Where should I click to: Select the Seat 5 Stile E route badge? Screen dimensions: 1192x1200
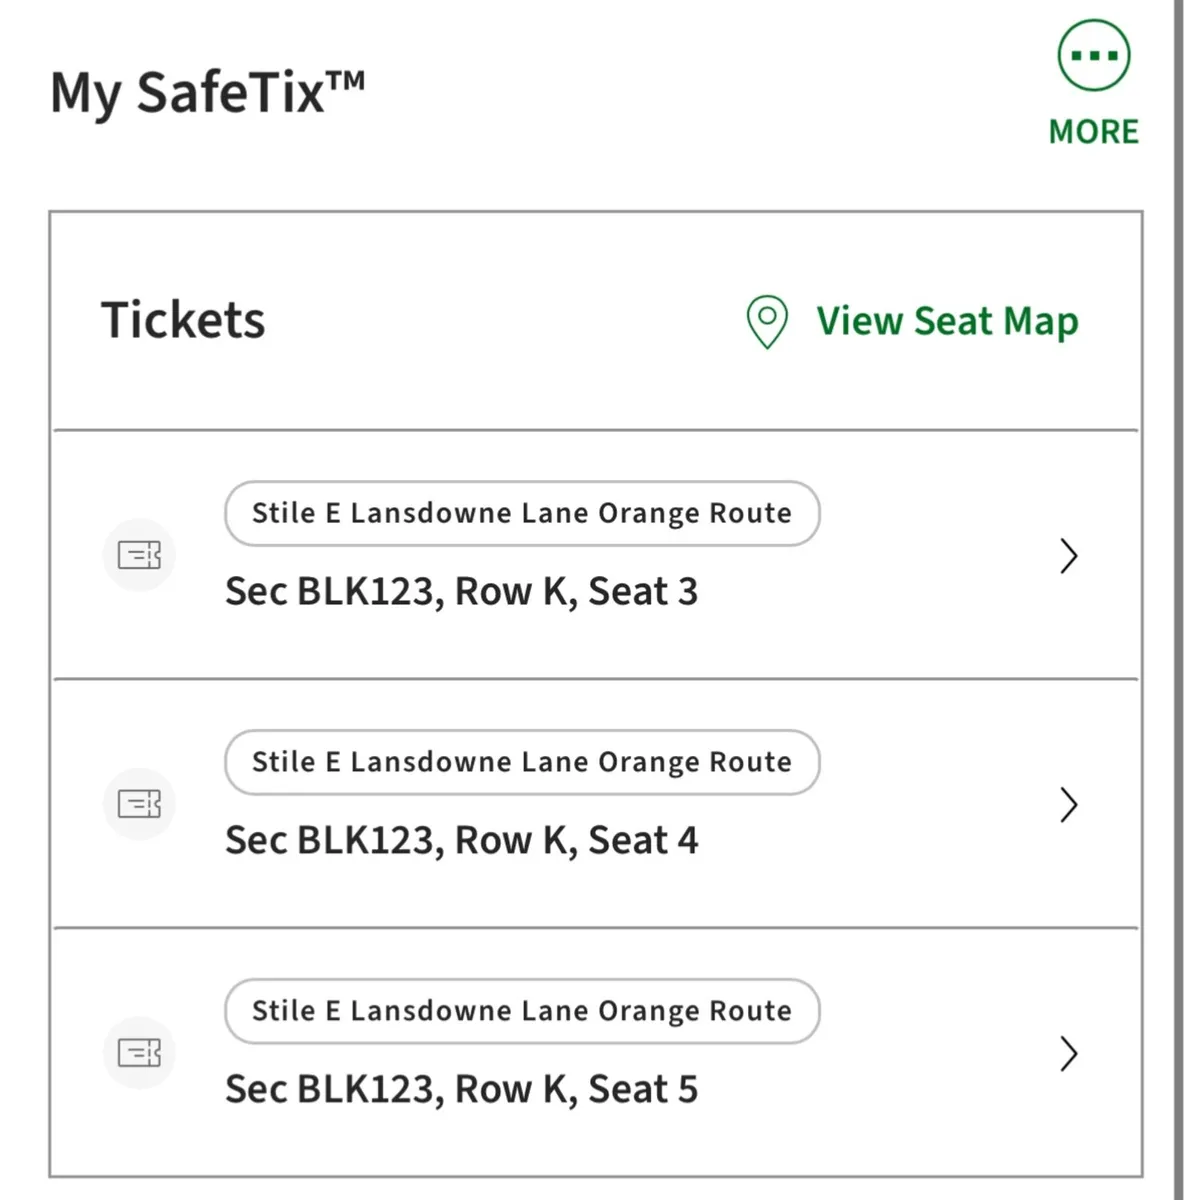coord(522,1012)
